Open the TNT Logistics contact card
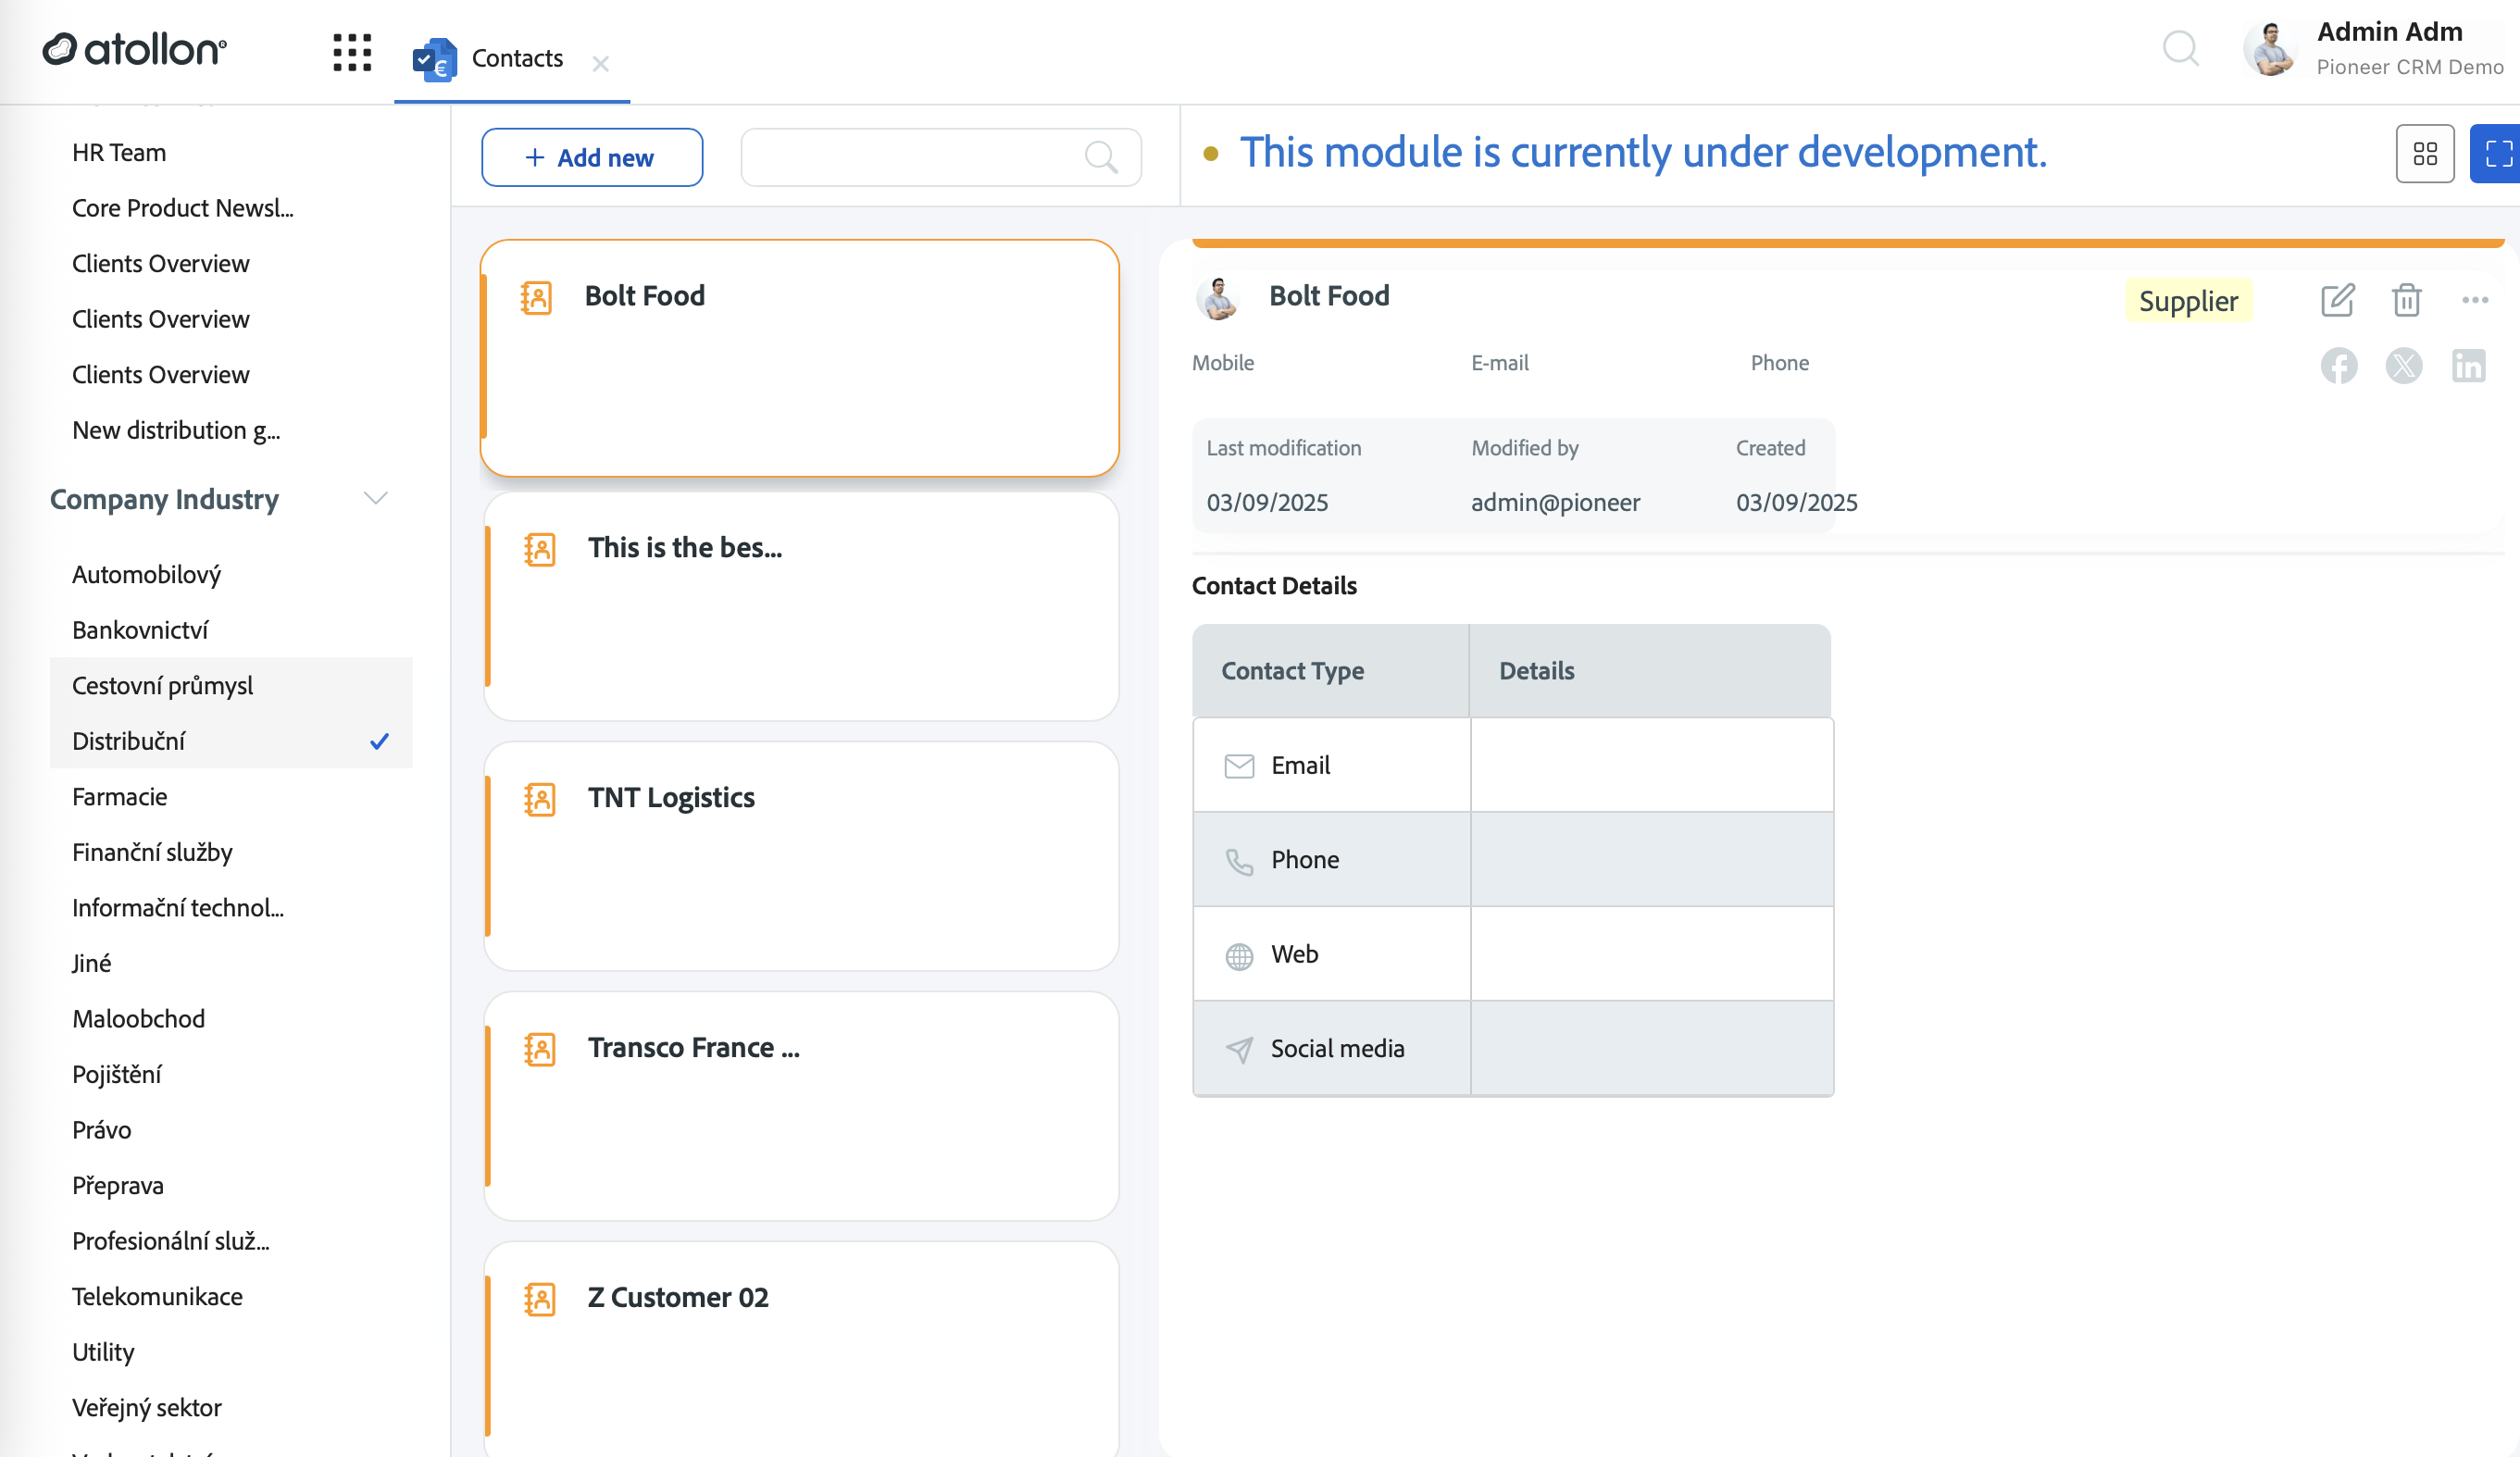This screenshot has width=2520, height=1457. click(x=801, y=856)
